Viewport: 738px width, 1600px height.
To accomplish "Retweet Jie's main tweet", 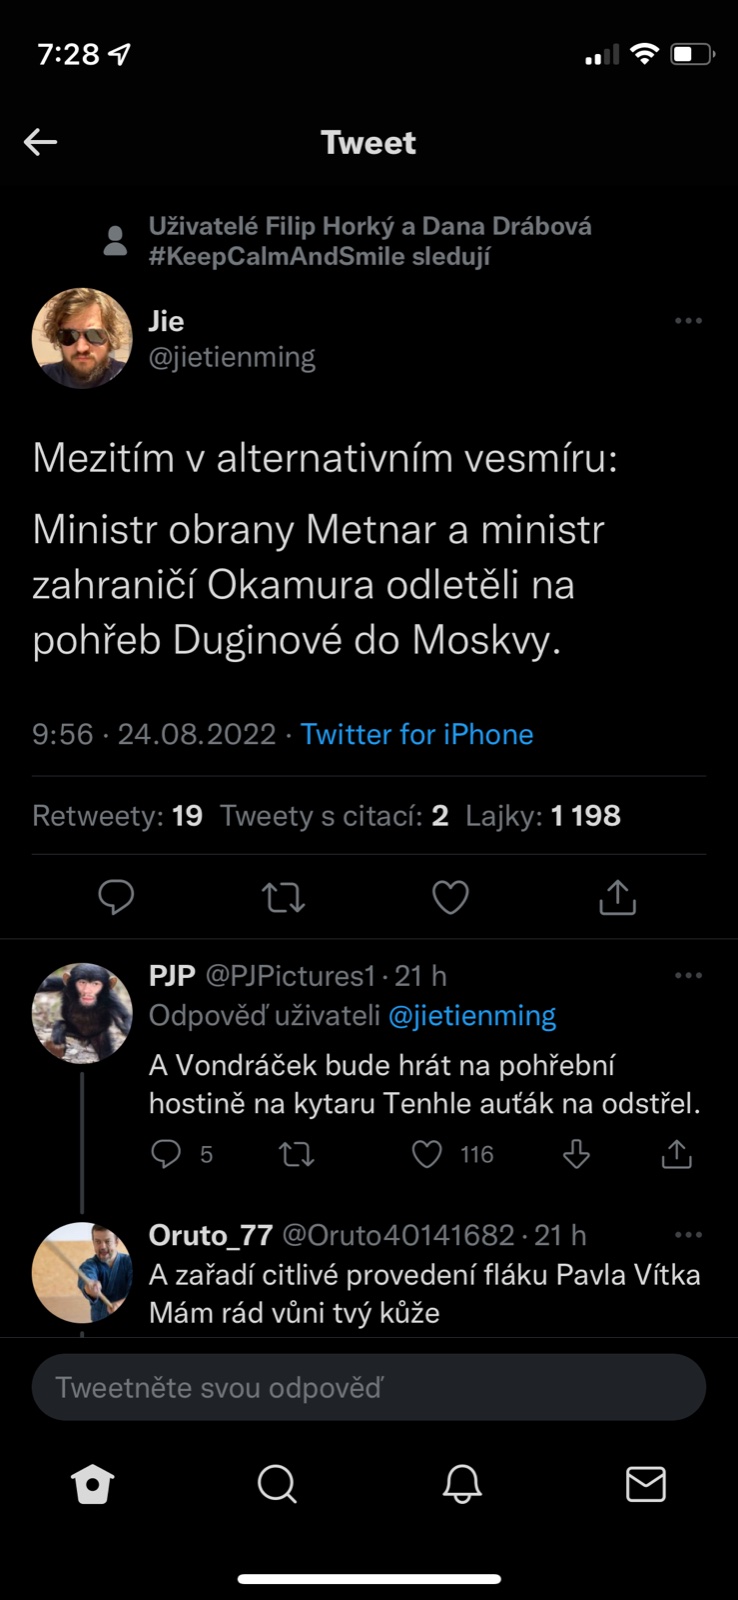I will point(284,897).
